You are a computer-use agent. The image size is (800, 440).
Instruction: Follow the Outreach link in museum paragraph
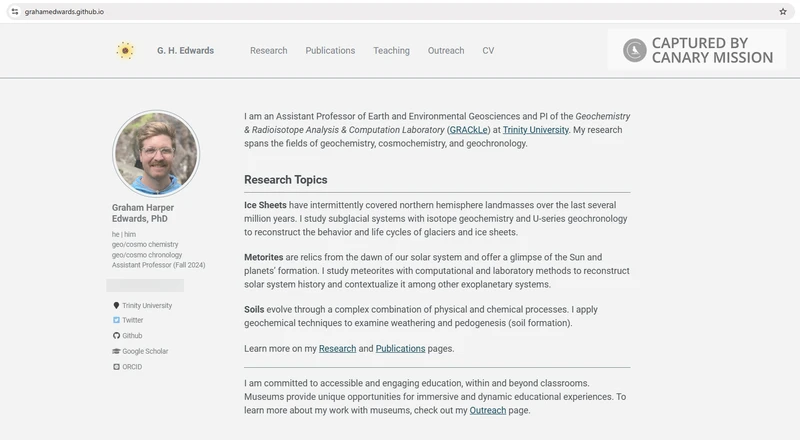pyautogui.click(x=488, y=410)
